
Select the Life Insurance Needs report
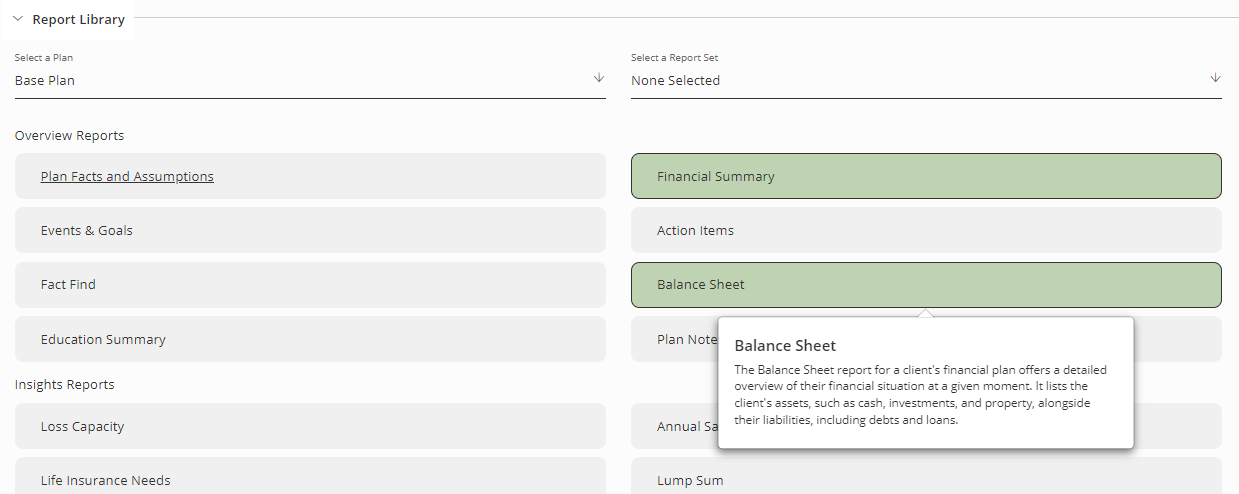[x=310, y=478]
